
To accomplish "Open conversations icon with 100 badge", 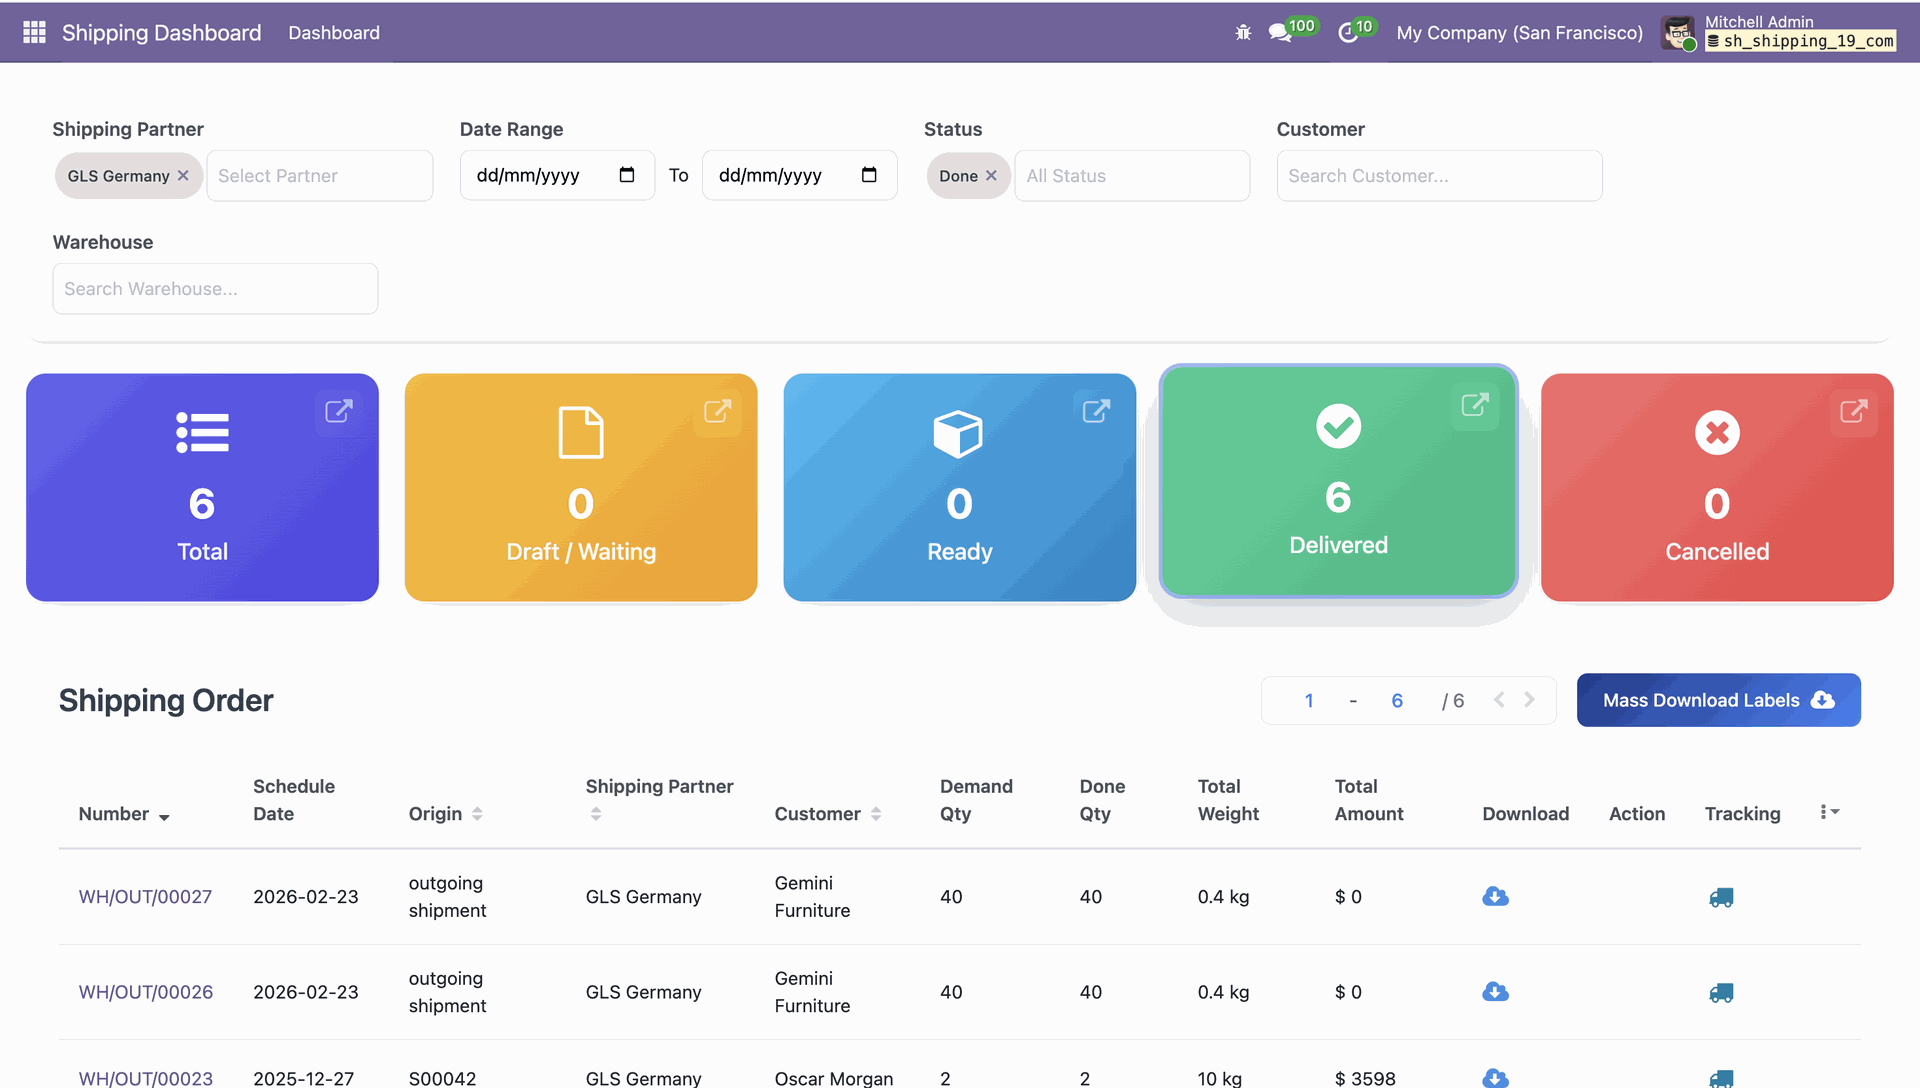I will (x=1279, y=32).
